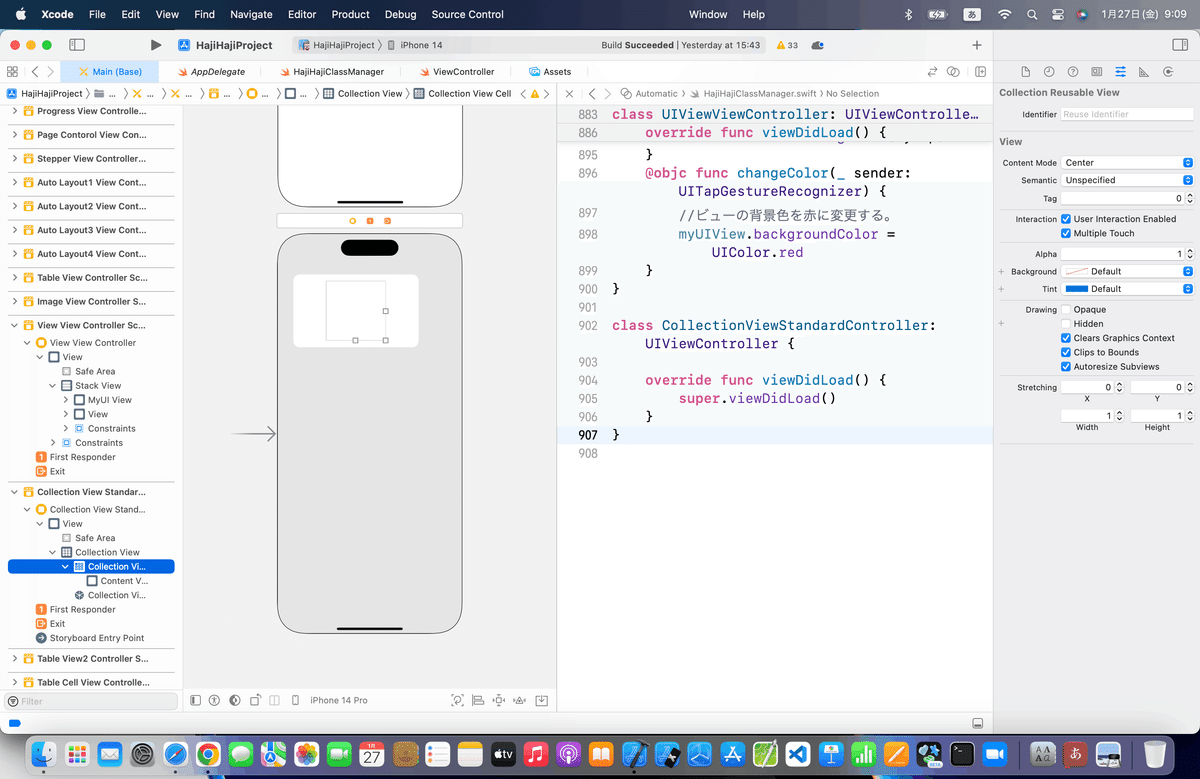Toggle the navigator sidebar in the toolbar
Viewport: 1200px width, 779px height.
(x=77, y=45)
